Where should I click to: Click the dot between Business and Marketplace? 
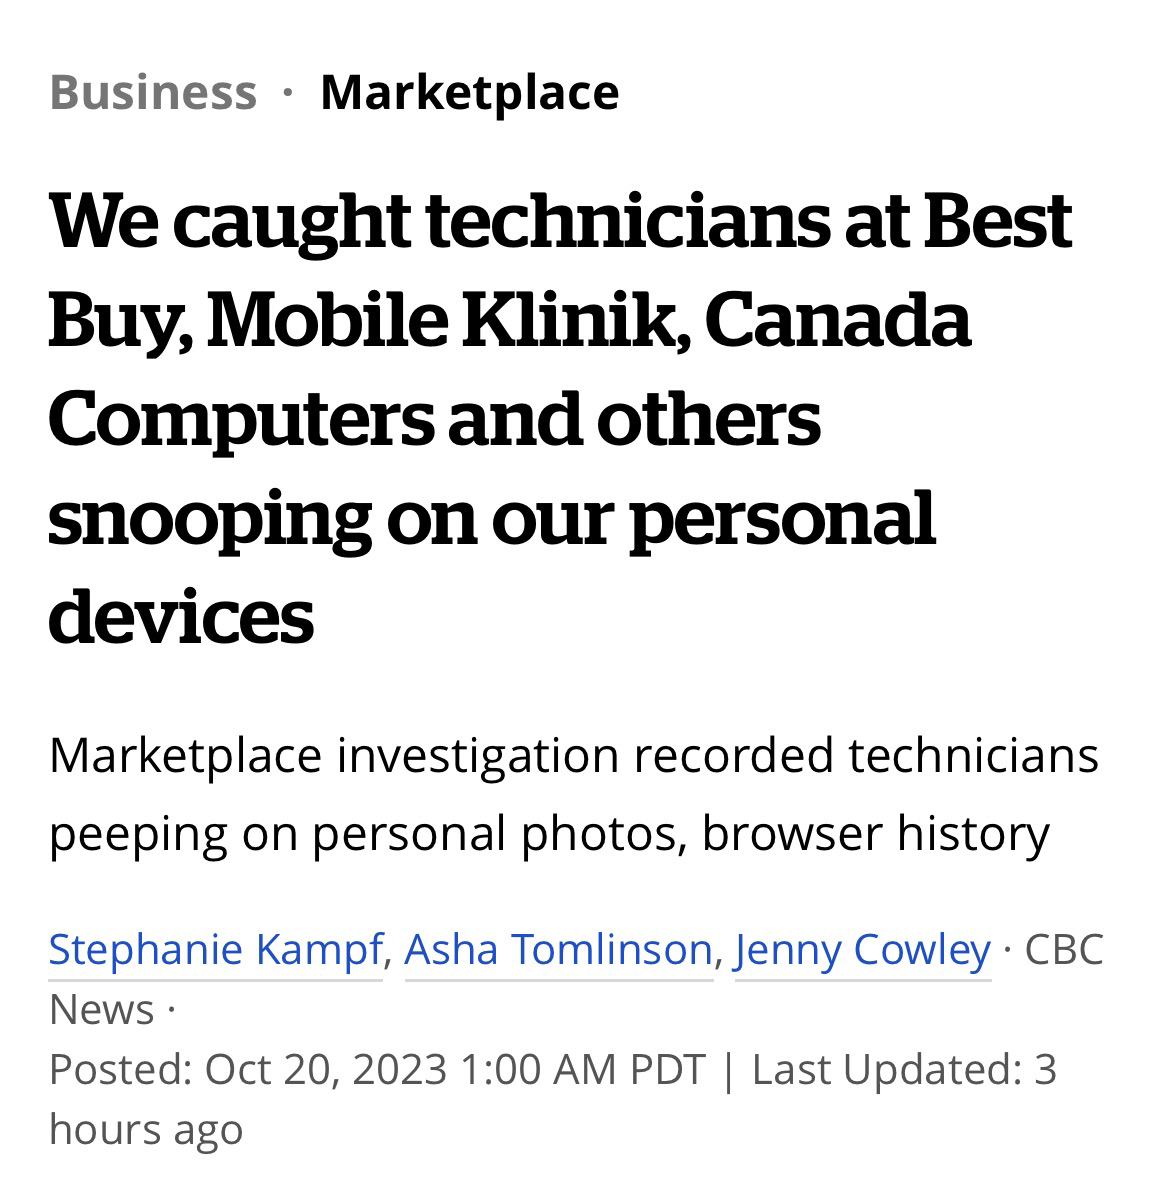(x=288, y=93)
